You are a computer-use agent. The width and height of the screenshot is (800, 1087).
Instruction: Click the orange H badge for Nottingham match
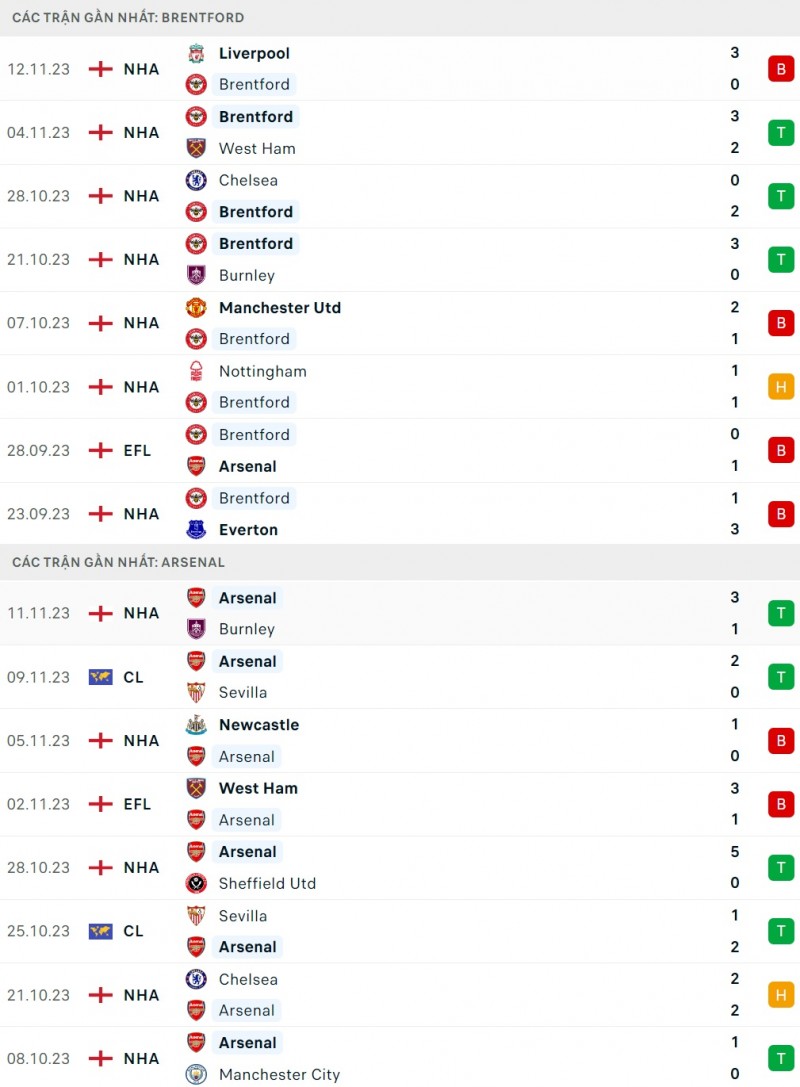[781, 386]
